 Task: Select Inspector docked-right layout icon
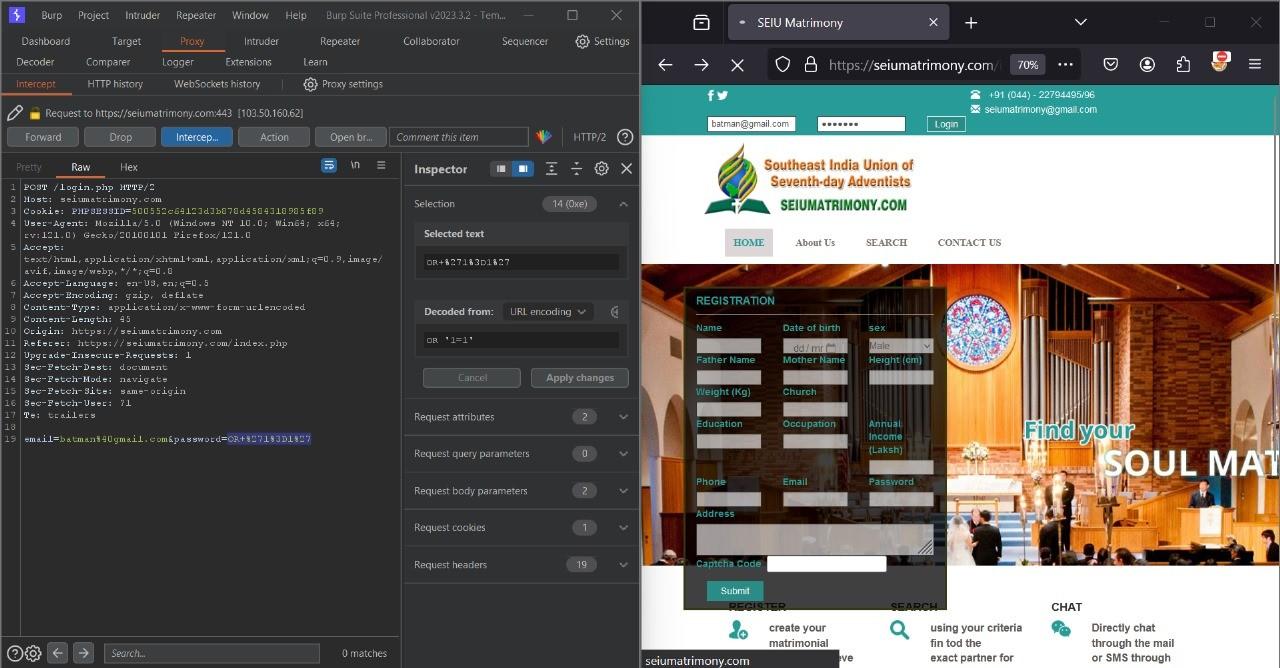coord(522,169)
